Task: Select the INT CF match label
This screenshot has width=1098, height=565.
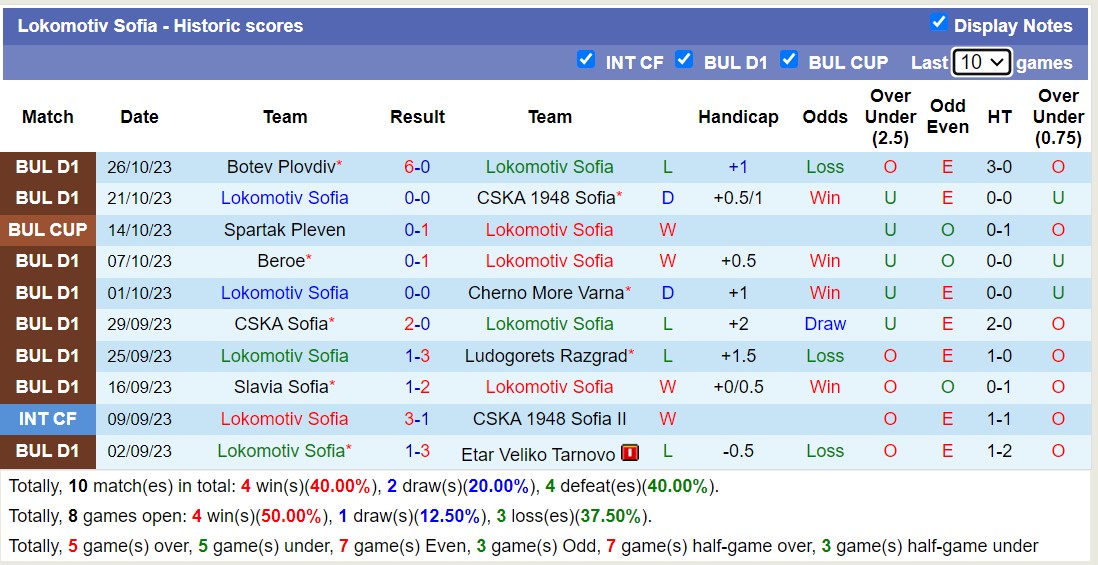Action: (x=48, y=418)
